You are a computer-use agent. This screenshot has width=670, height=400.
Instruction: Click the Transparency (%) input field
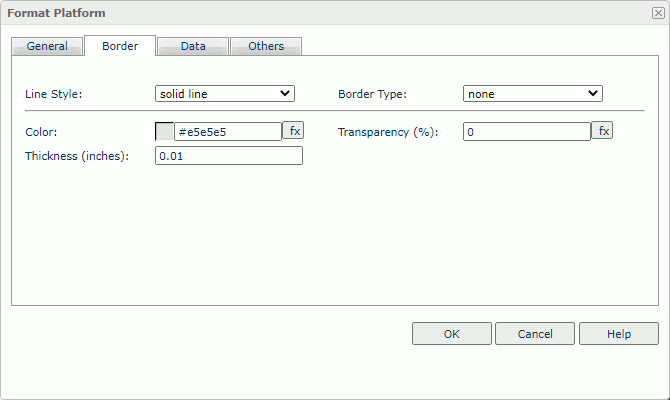coord(526,131)
